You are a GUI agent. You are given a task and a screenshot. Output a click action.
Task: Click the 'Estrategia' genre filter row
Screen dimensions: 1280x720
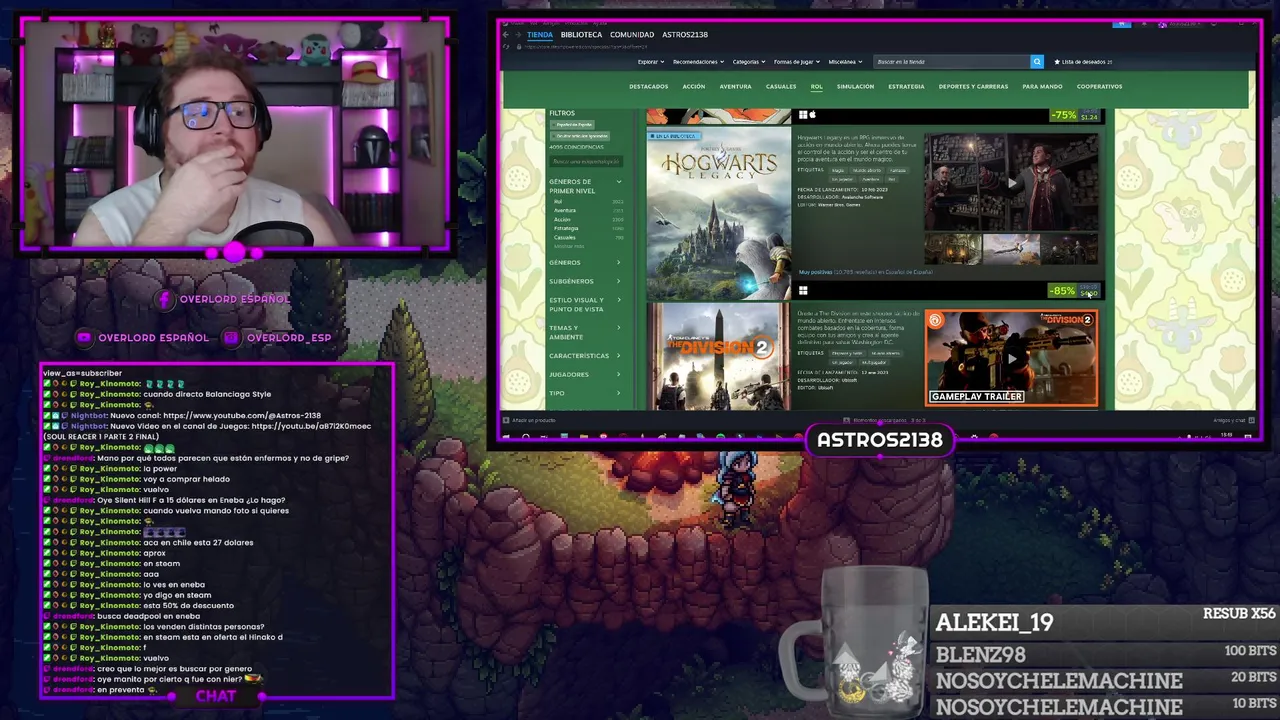pos(589,229)
